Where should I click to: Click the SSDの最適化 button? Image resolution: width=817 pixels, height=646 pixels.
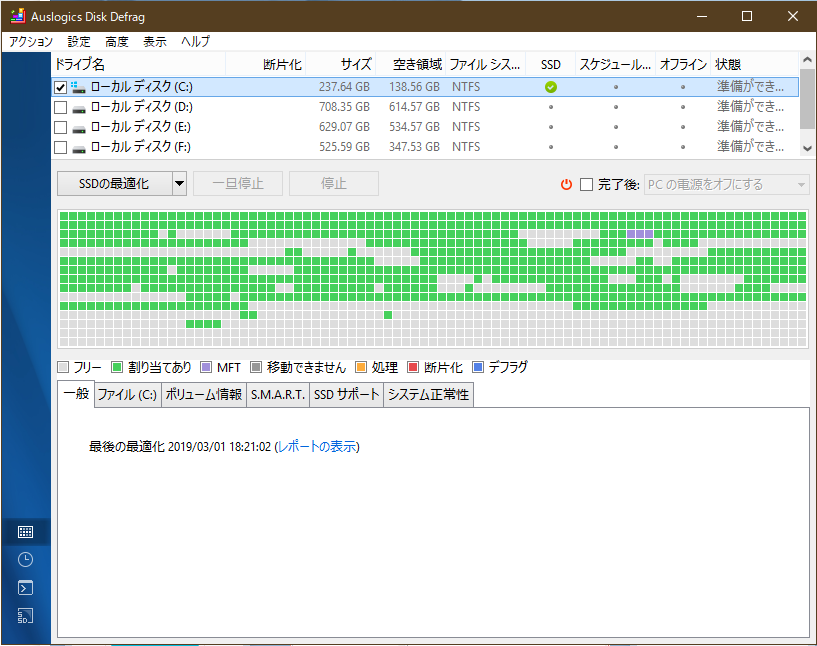click(x=114, y=183)
